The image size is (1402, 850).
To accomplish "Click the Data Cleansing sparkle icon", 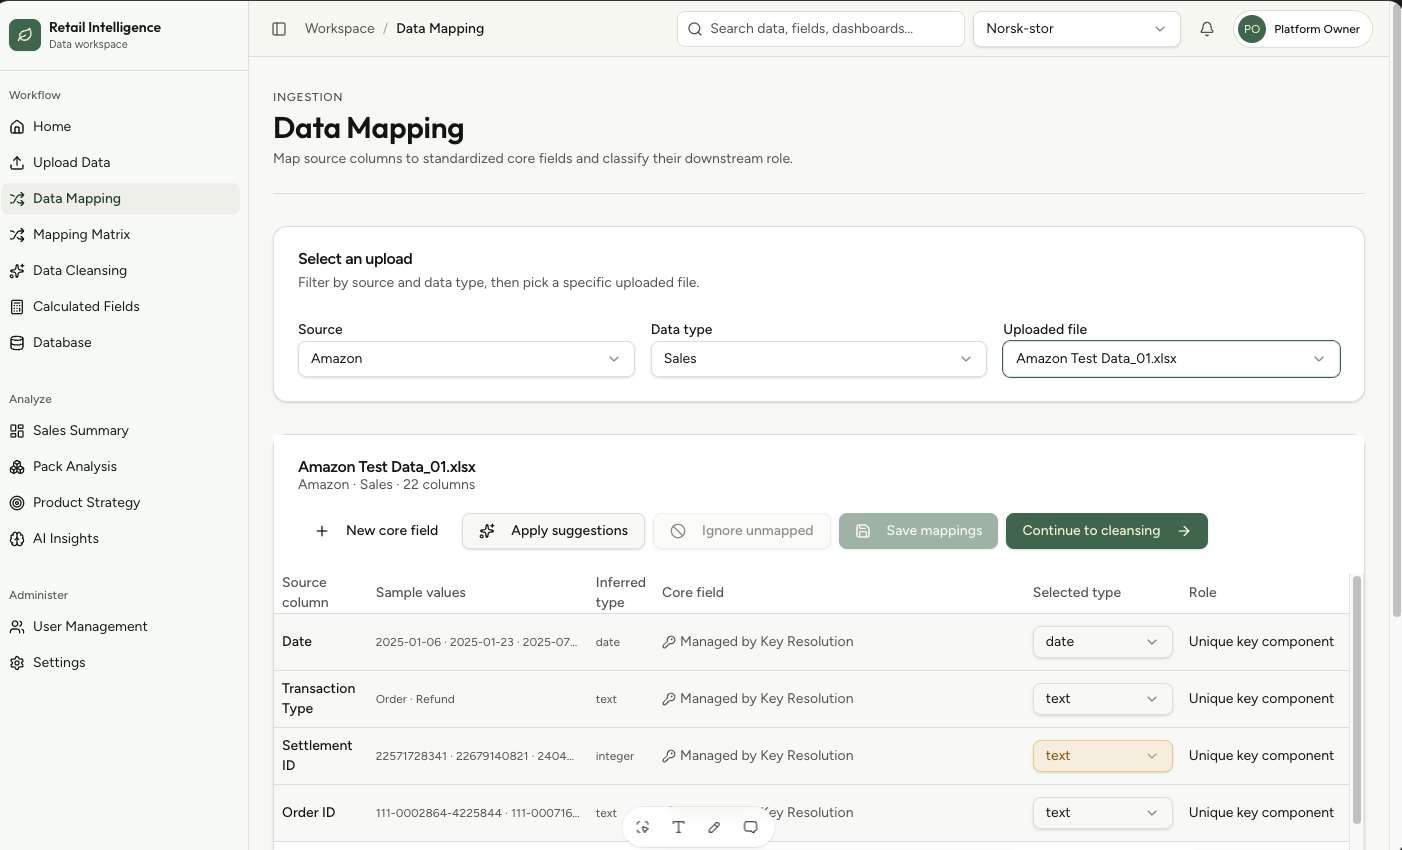I will (17, 271).
